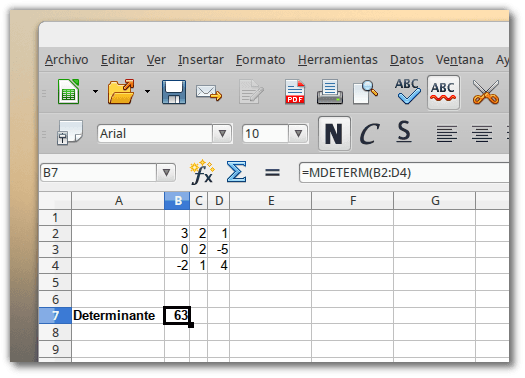This screenshot has width=525, height=378.
Task: Click the Edit File pencil icon
Action: coord(251,92)
